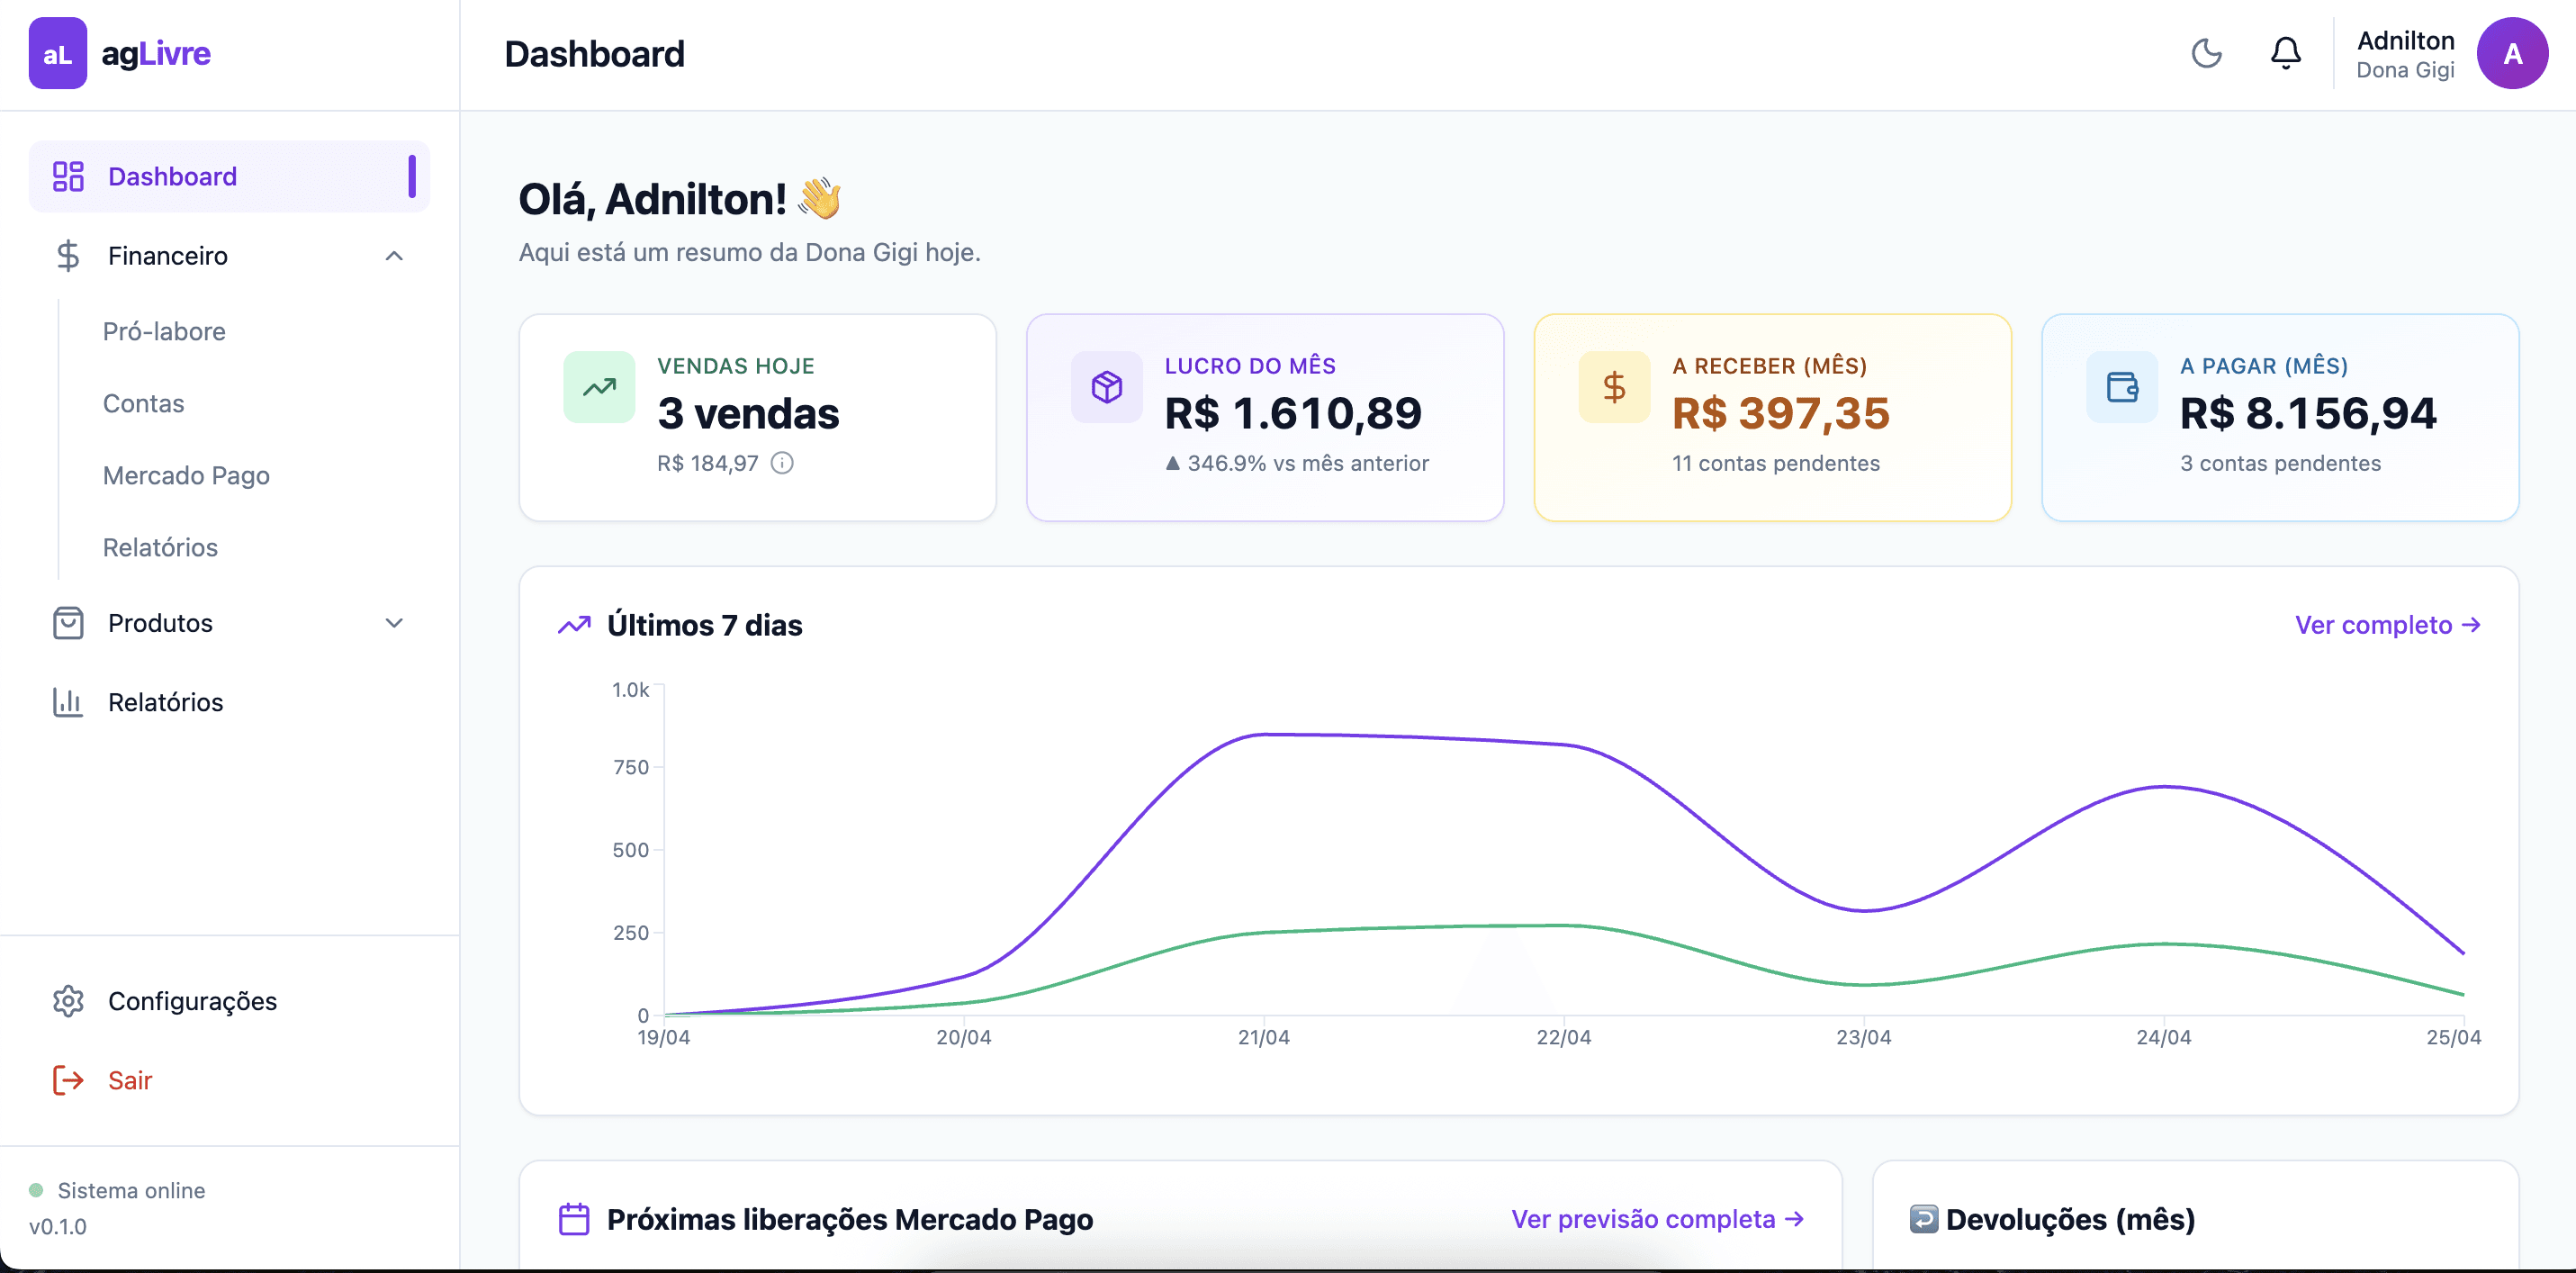Click Sair to log out

[x=130, y=1080]
